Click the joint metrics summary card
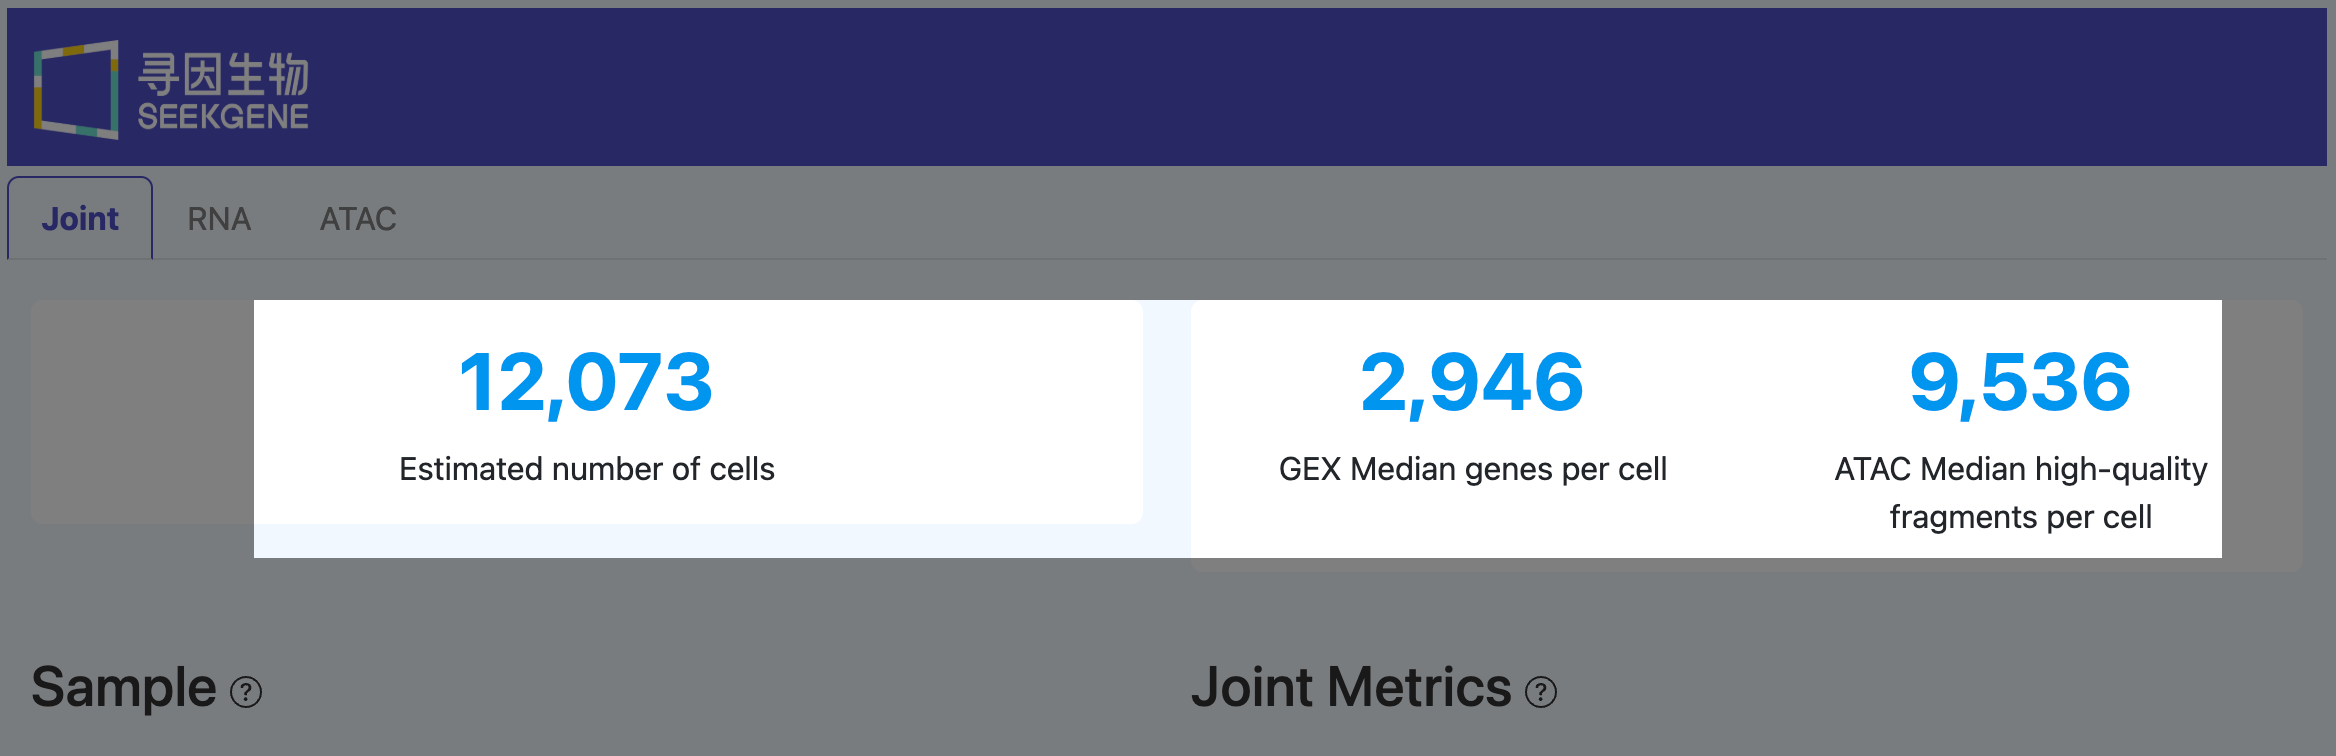Screen dimensions: 2336x756 coord(1707,427)
